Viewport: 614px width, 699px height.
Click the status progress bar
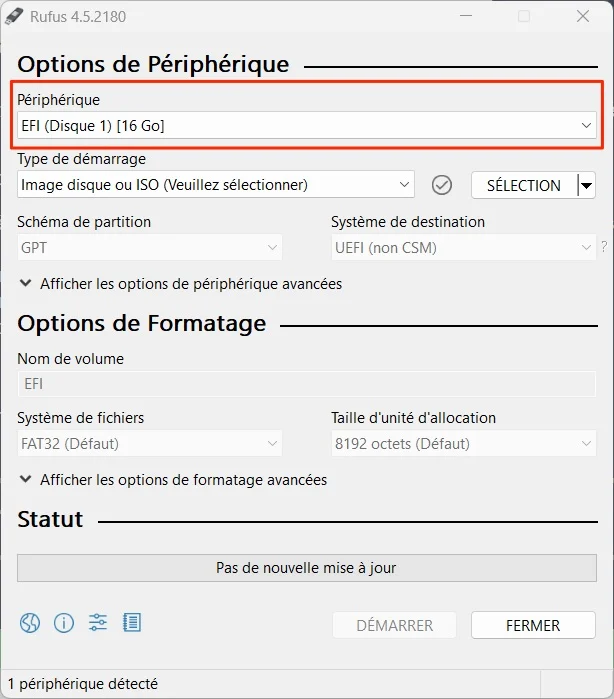[x=307, y=568]
